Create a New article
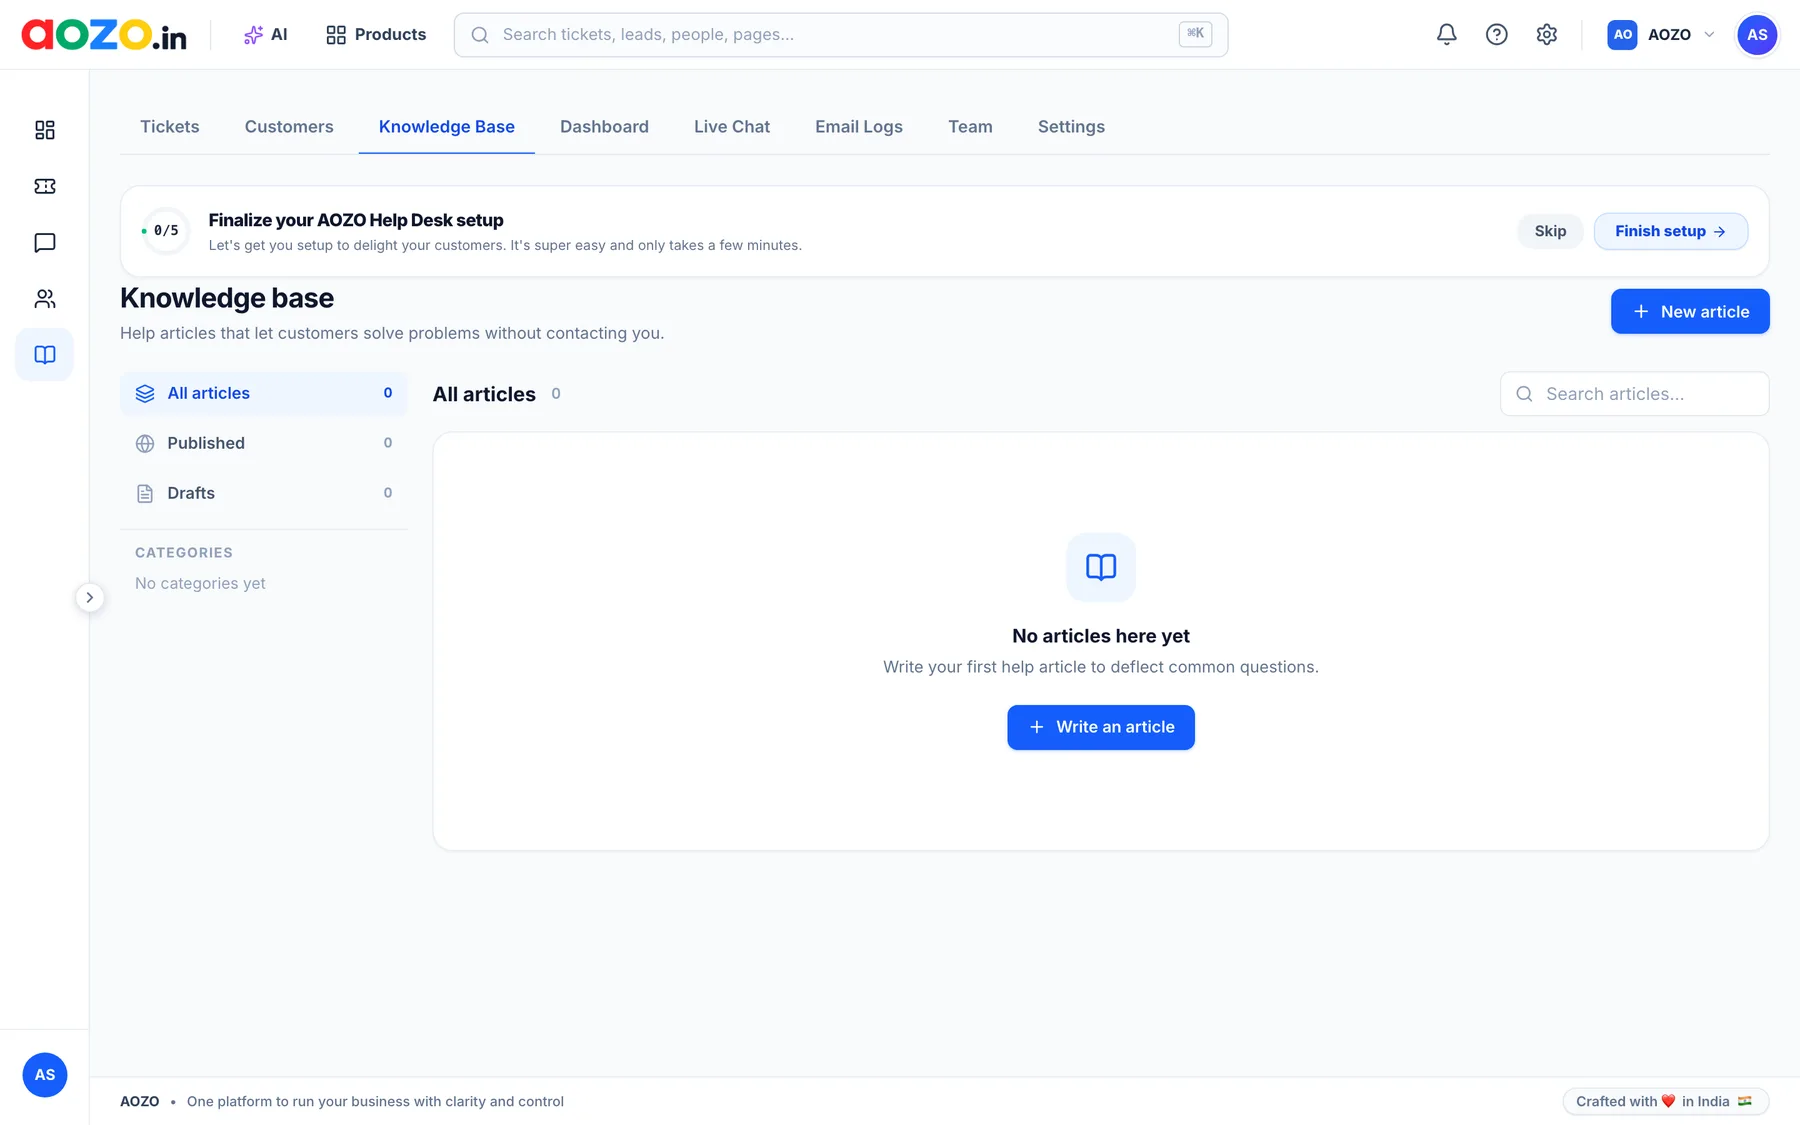1800x1125 pixels. (1690, 312)
